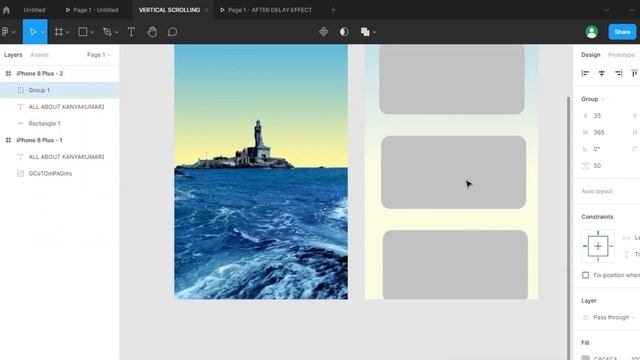Select the Frame tool
Image resolution: width=640 pixels, height=360 pixels.
click(x=59, y=32)
